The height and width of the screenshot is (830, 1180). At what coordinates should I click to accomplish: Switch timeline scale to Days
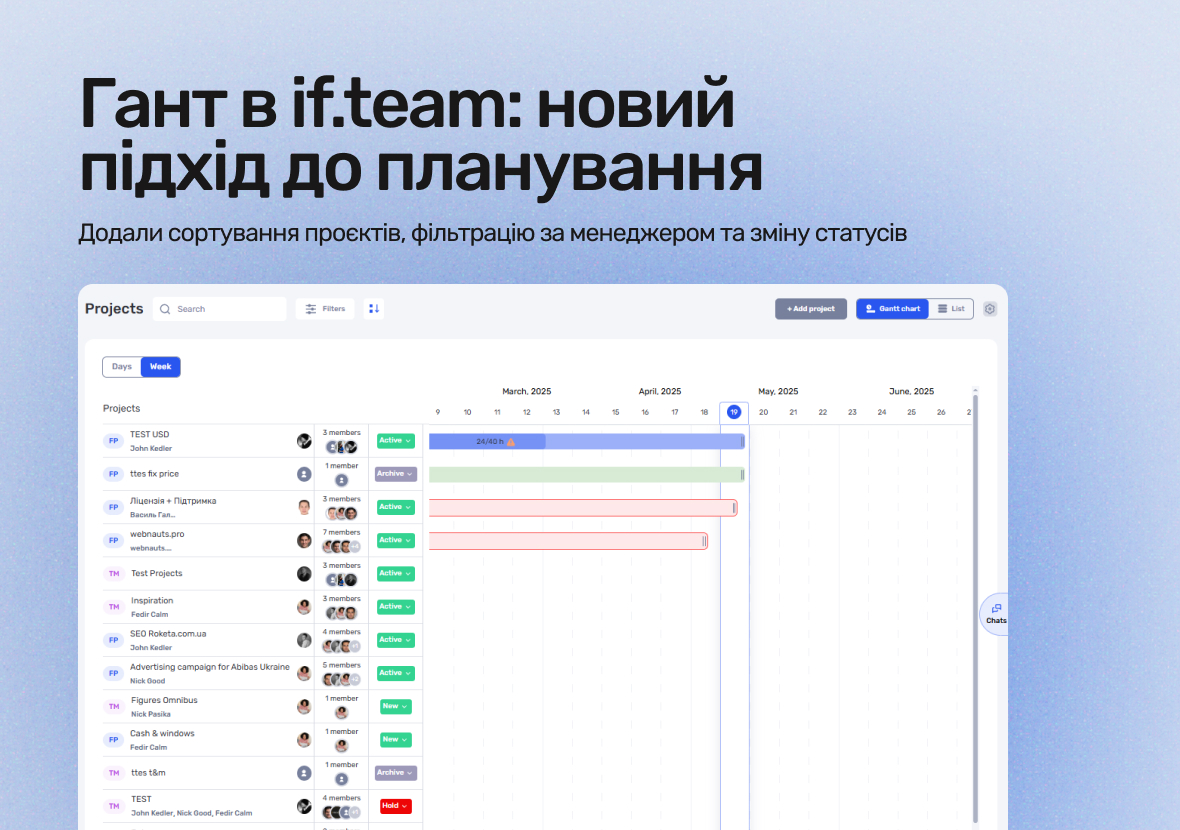point(122,366)
